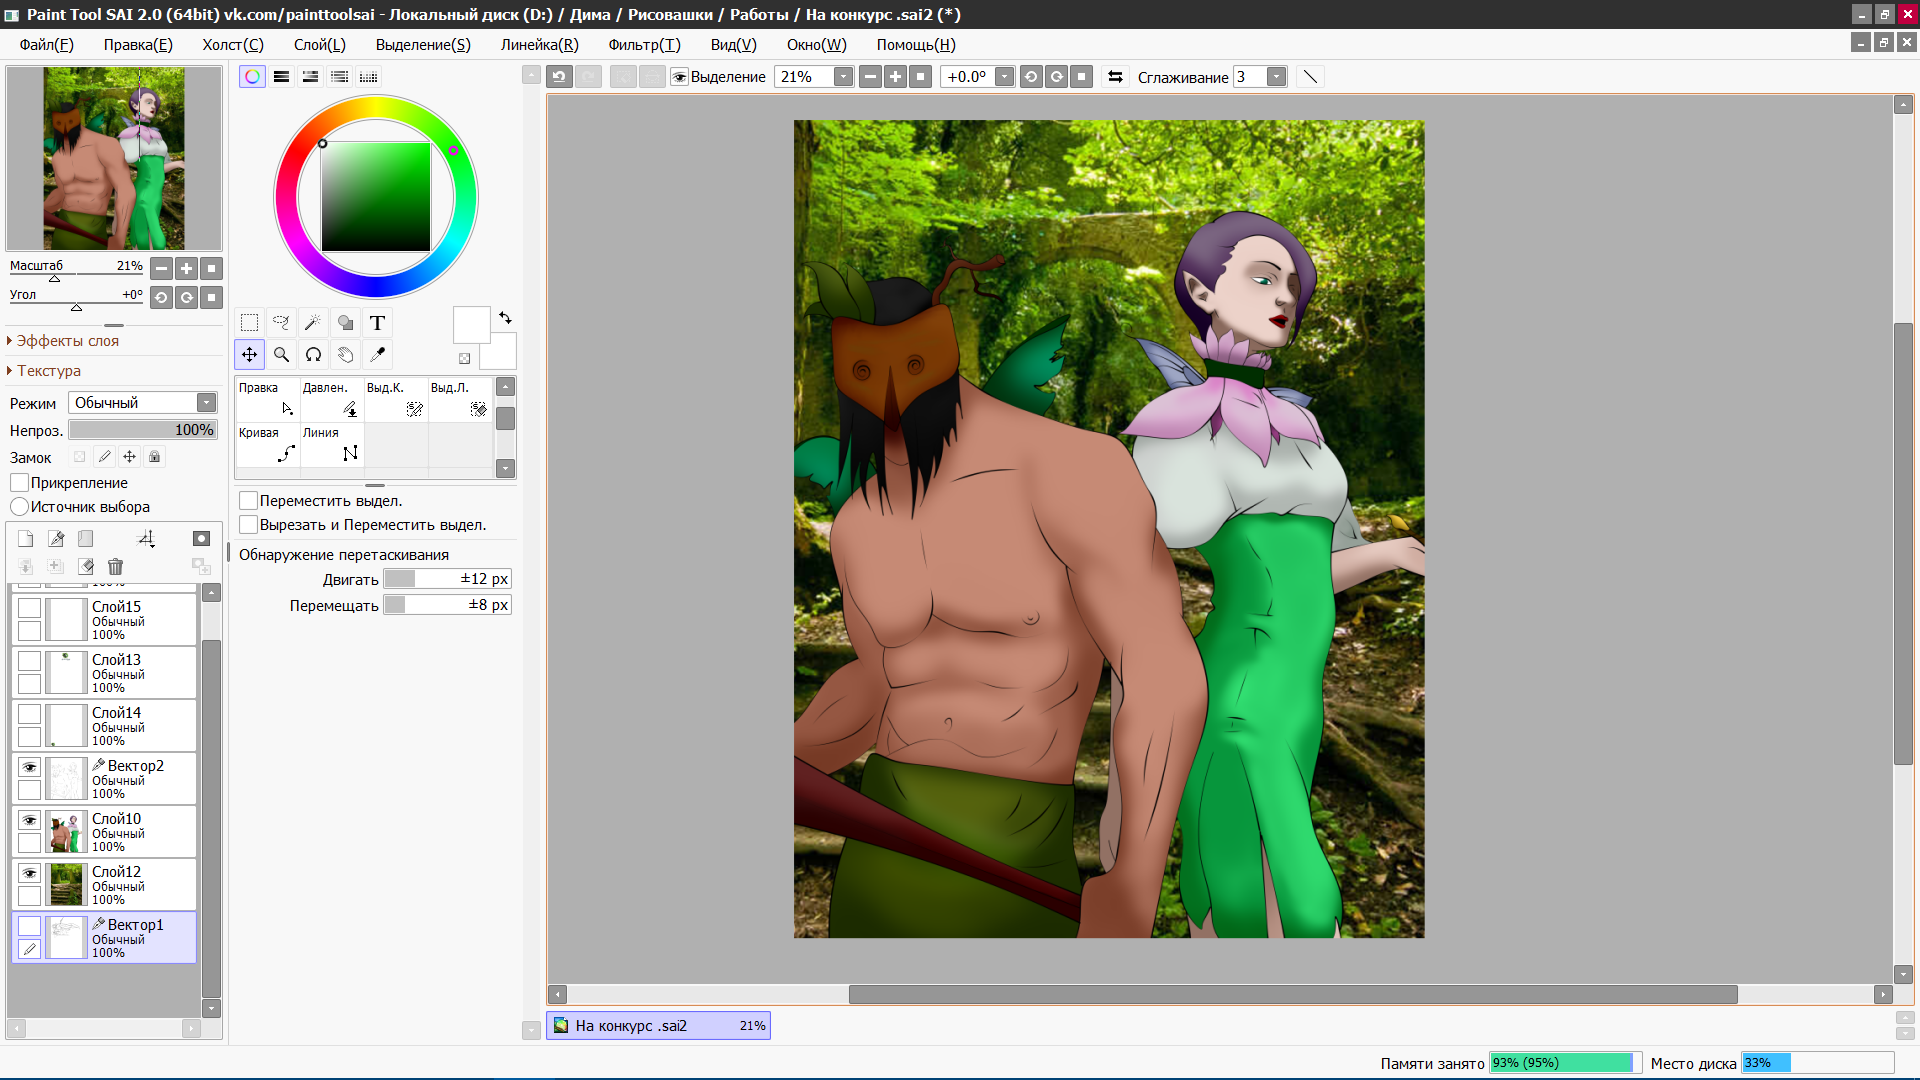Rotate the view counterclockwise in top toolbar

point(1031,77)
